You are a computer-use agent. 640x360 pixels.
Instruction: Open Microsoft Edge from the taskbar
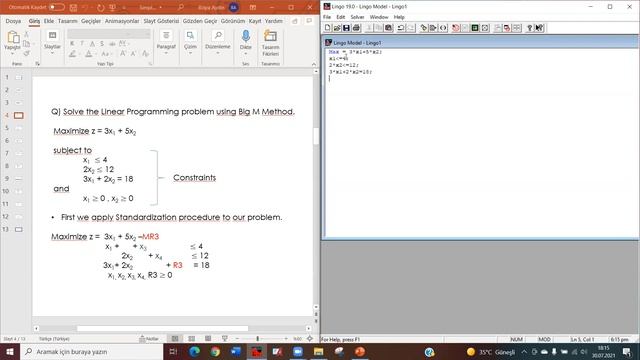[x=194, y=351]
